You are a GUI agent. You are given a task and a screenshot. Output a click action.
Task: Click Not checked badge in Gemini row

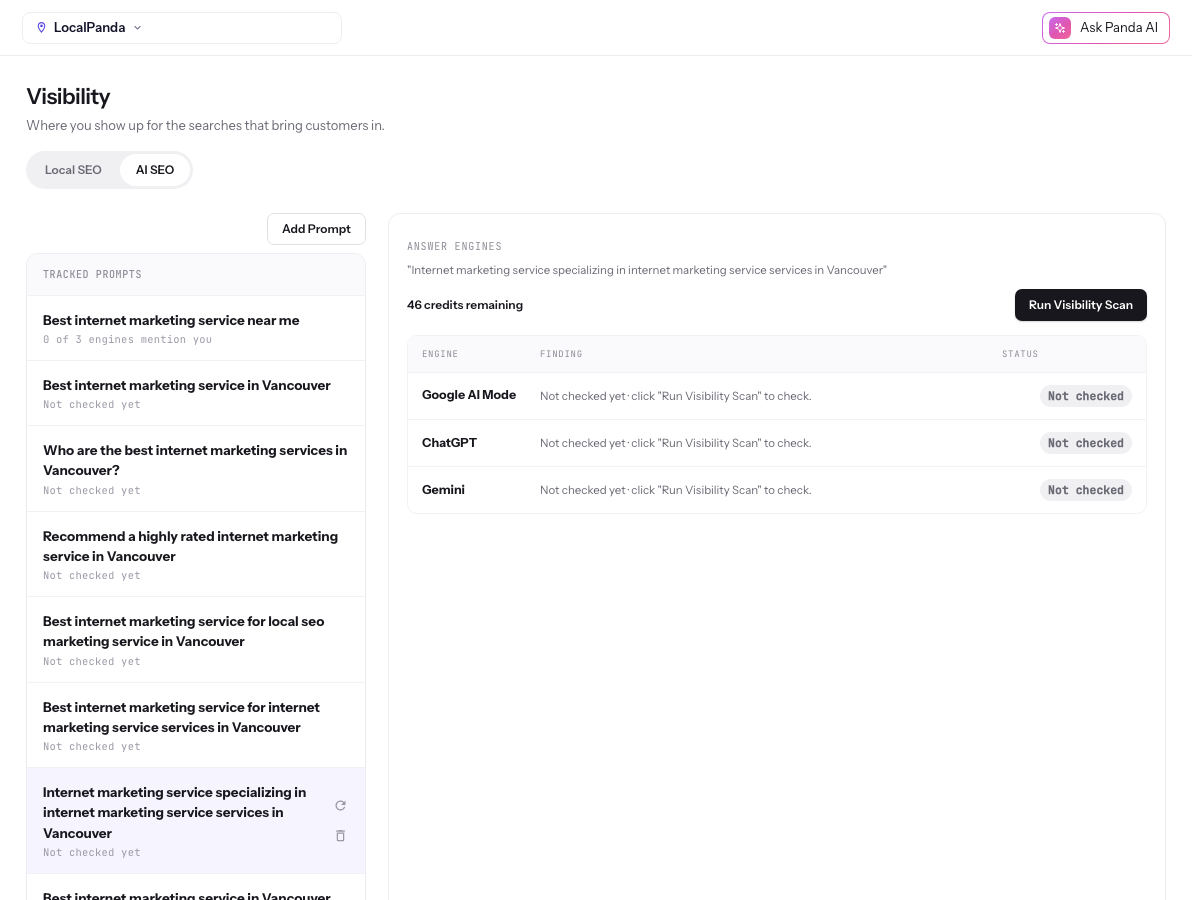pyautogui.click(x=1086, y=490)
